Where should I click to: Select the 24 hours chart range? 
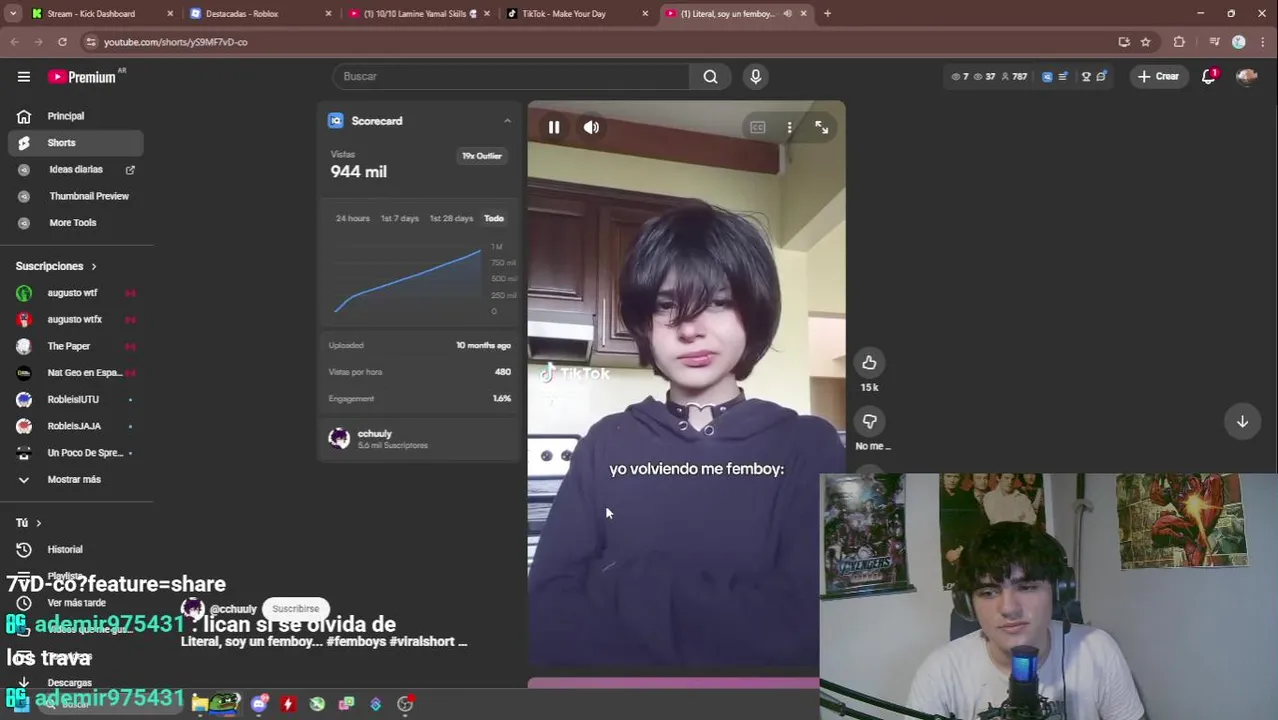click(352, 218)
